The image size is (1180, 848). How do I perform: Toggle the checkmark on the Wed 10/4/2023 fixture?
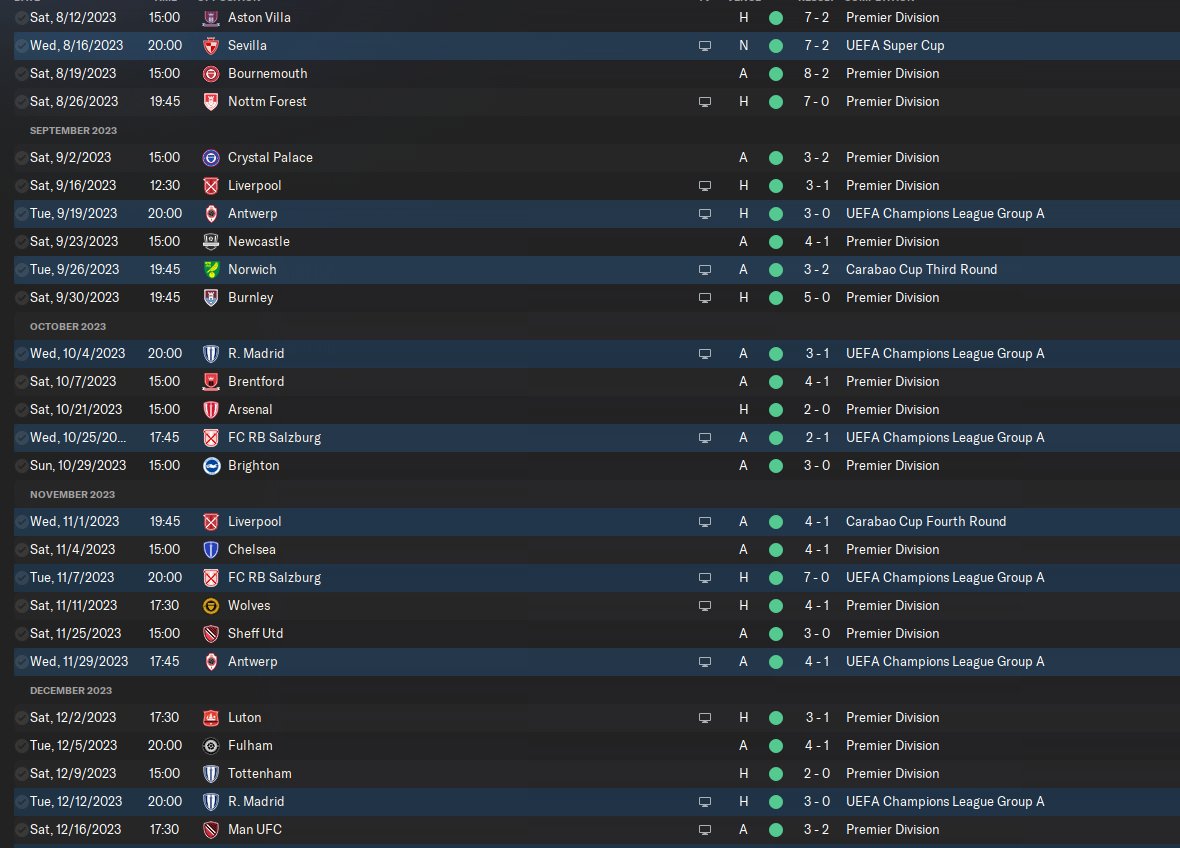click(x=22, y=354)
